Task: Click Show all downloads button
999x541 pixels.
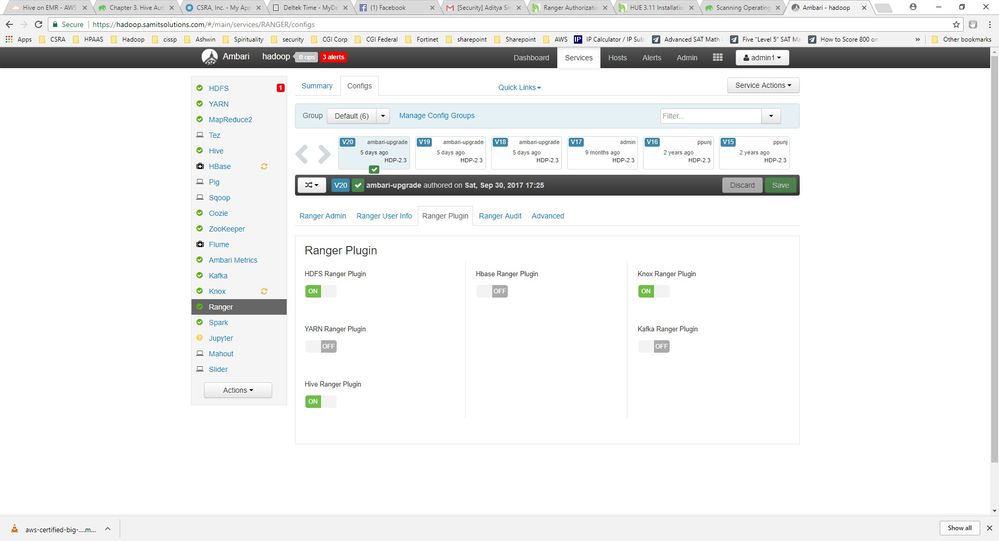Action: tap(959, 528)
